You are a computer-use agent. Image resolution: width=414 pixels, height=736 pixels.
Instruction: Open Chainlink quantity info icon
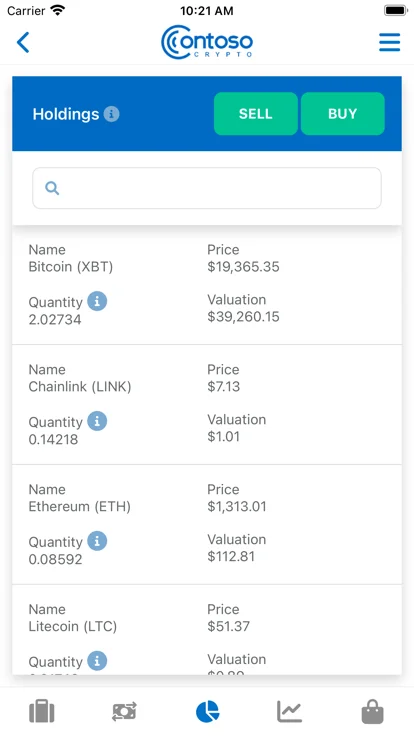point(97,421)
